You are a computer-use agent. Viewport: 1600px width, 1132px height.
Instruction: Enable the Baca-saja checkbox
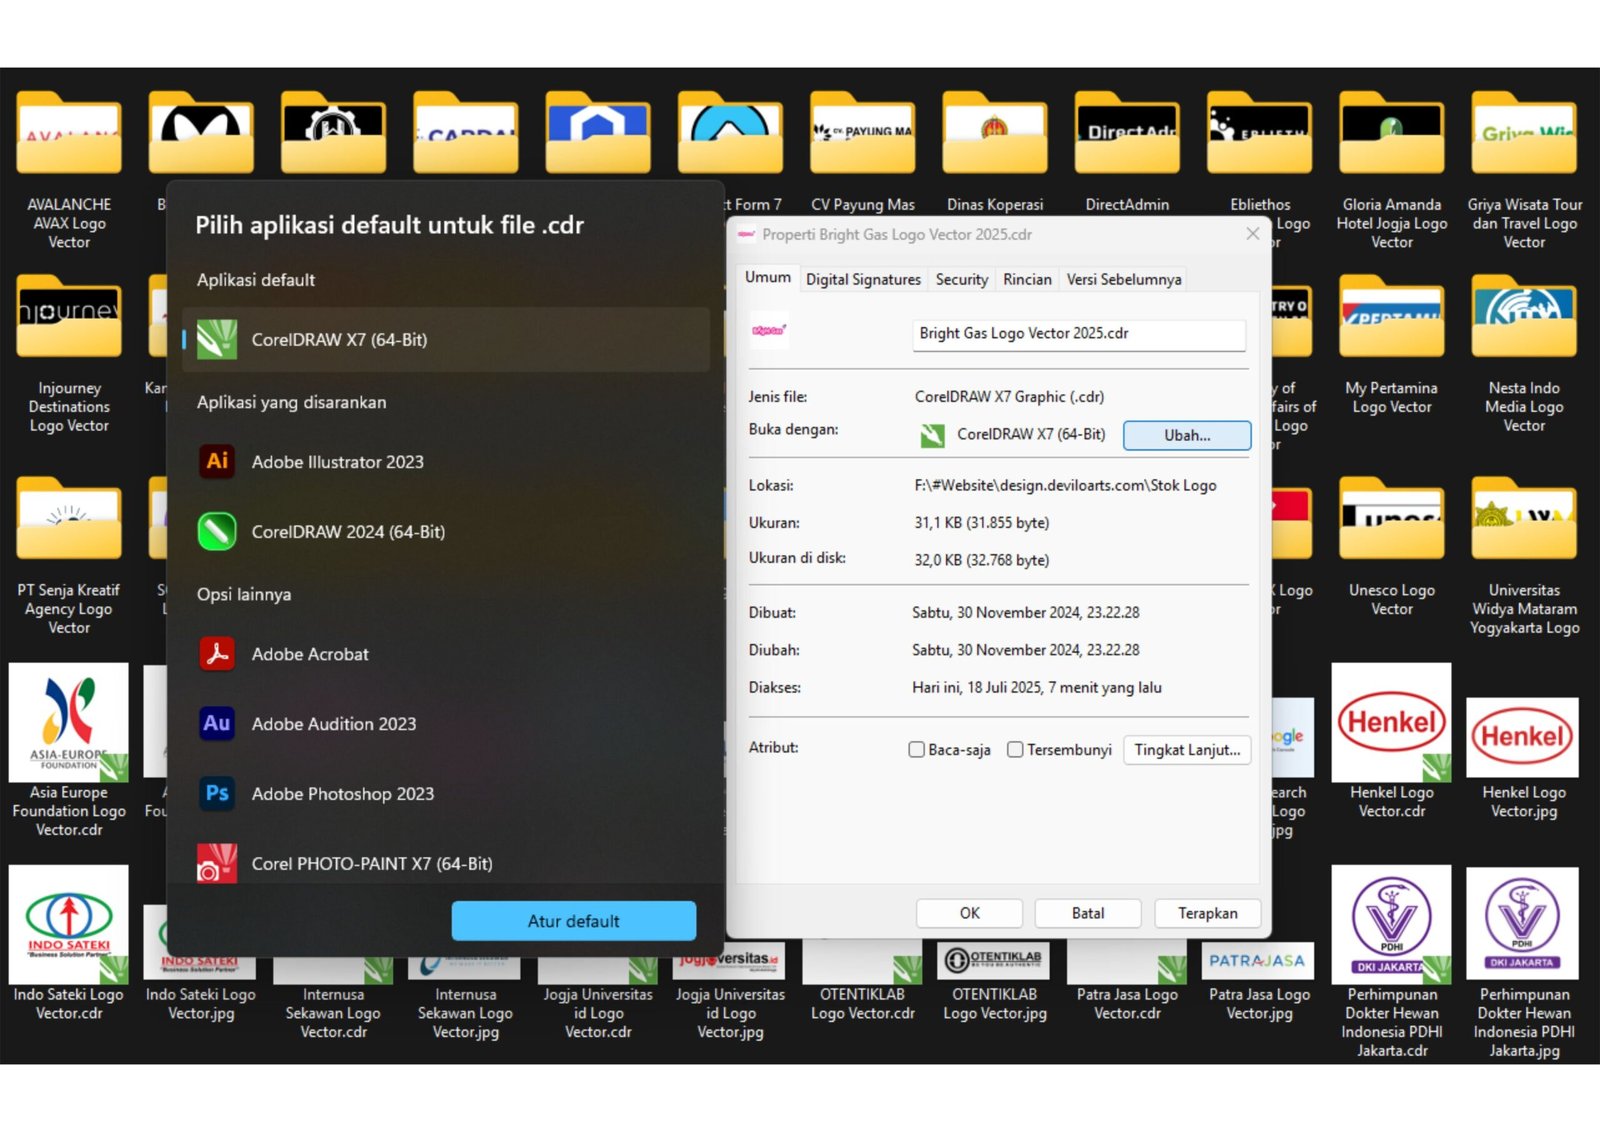pos(916,750)
